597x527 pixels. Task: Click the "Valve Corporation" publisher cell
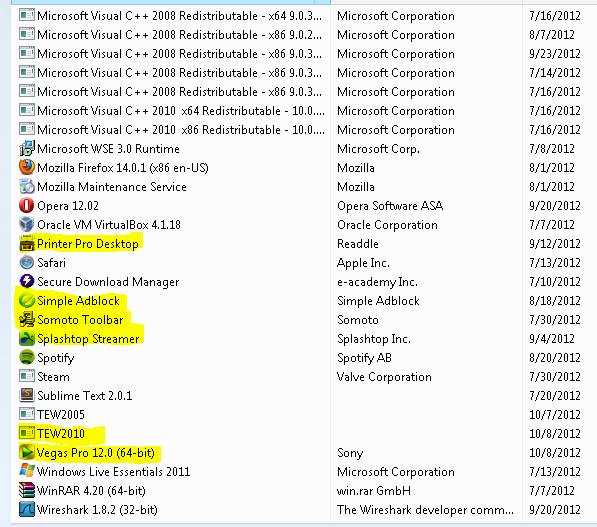pyautogui.click(x=384, y=377)
